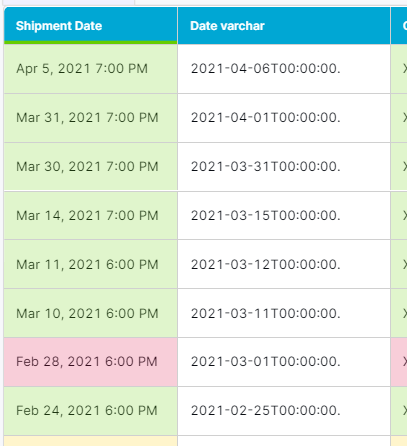Click the 2021-03-12T00:00:00 varchar cell
Screen dimensions: 407x446
284,264
